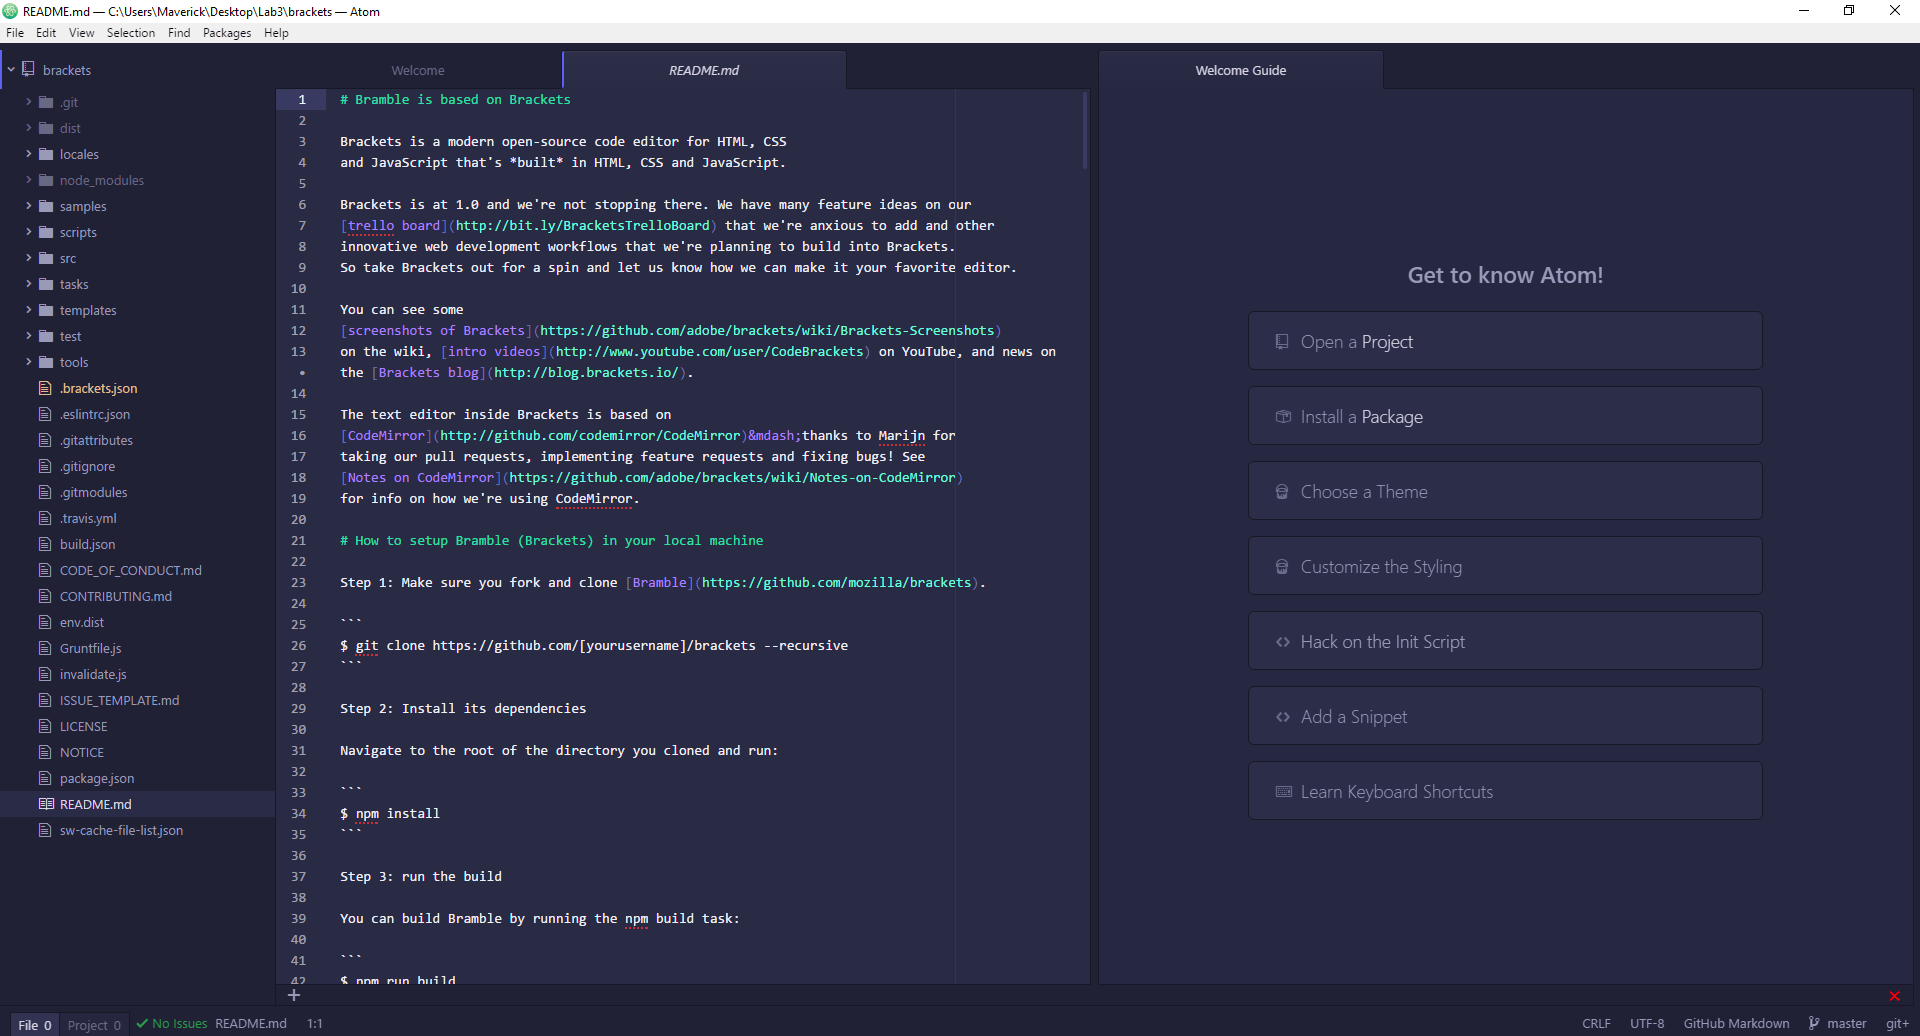Expand the src folder chevron
1920x1036 pixels.
coord(29,258)
